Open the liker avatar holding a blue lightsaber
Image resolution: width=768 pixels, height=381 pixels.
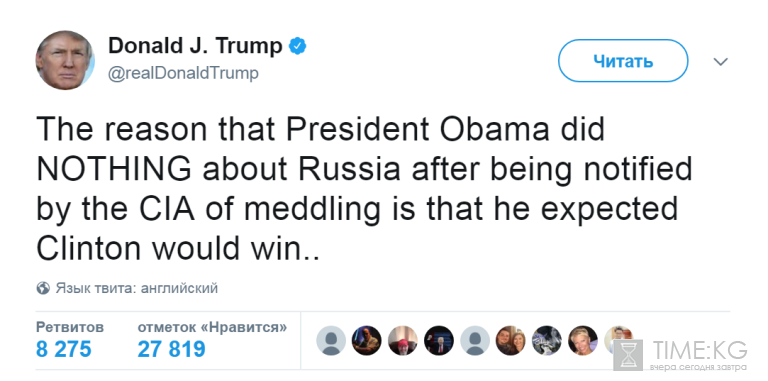click(x=366, y=340)
